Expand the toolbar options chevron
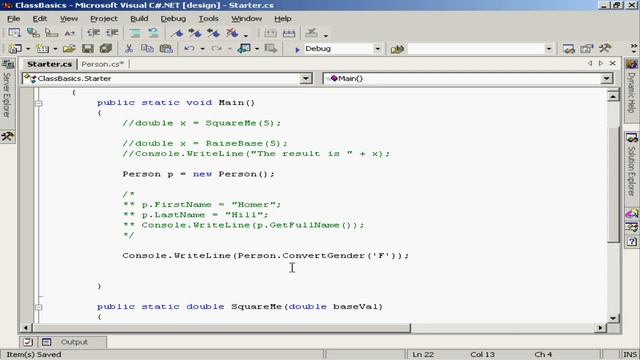 pos(634,49)
